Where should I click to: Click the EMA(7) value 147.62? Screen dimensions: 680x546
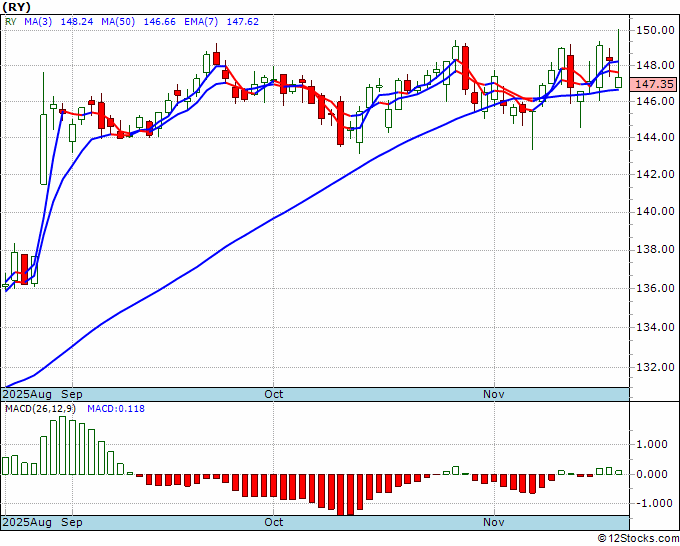coord(243,22)
